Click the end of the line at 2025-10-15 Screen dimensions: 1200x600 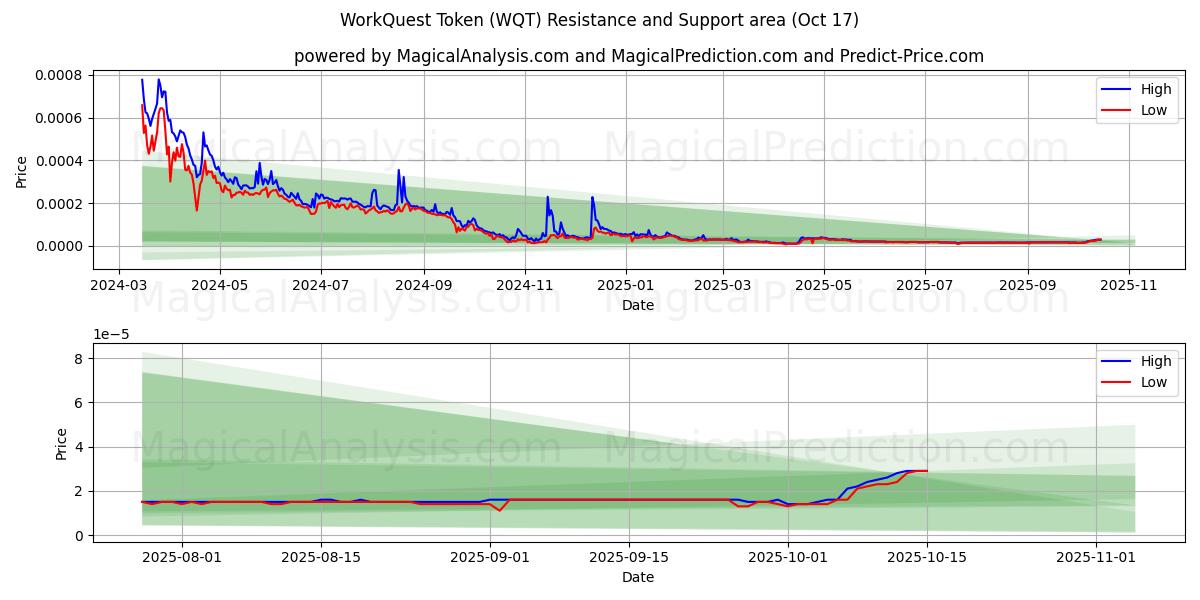(927, 471)
